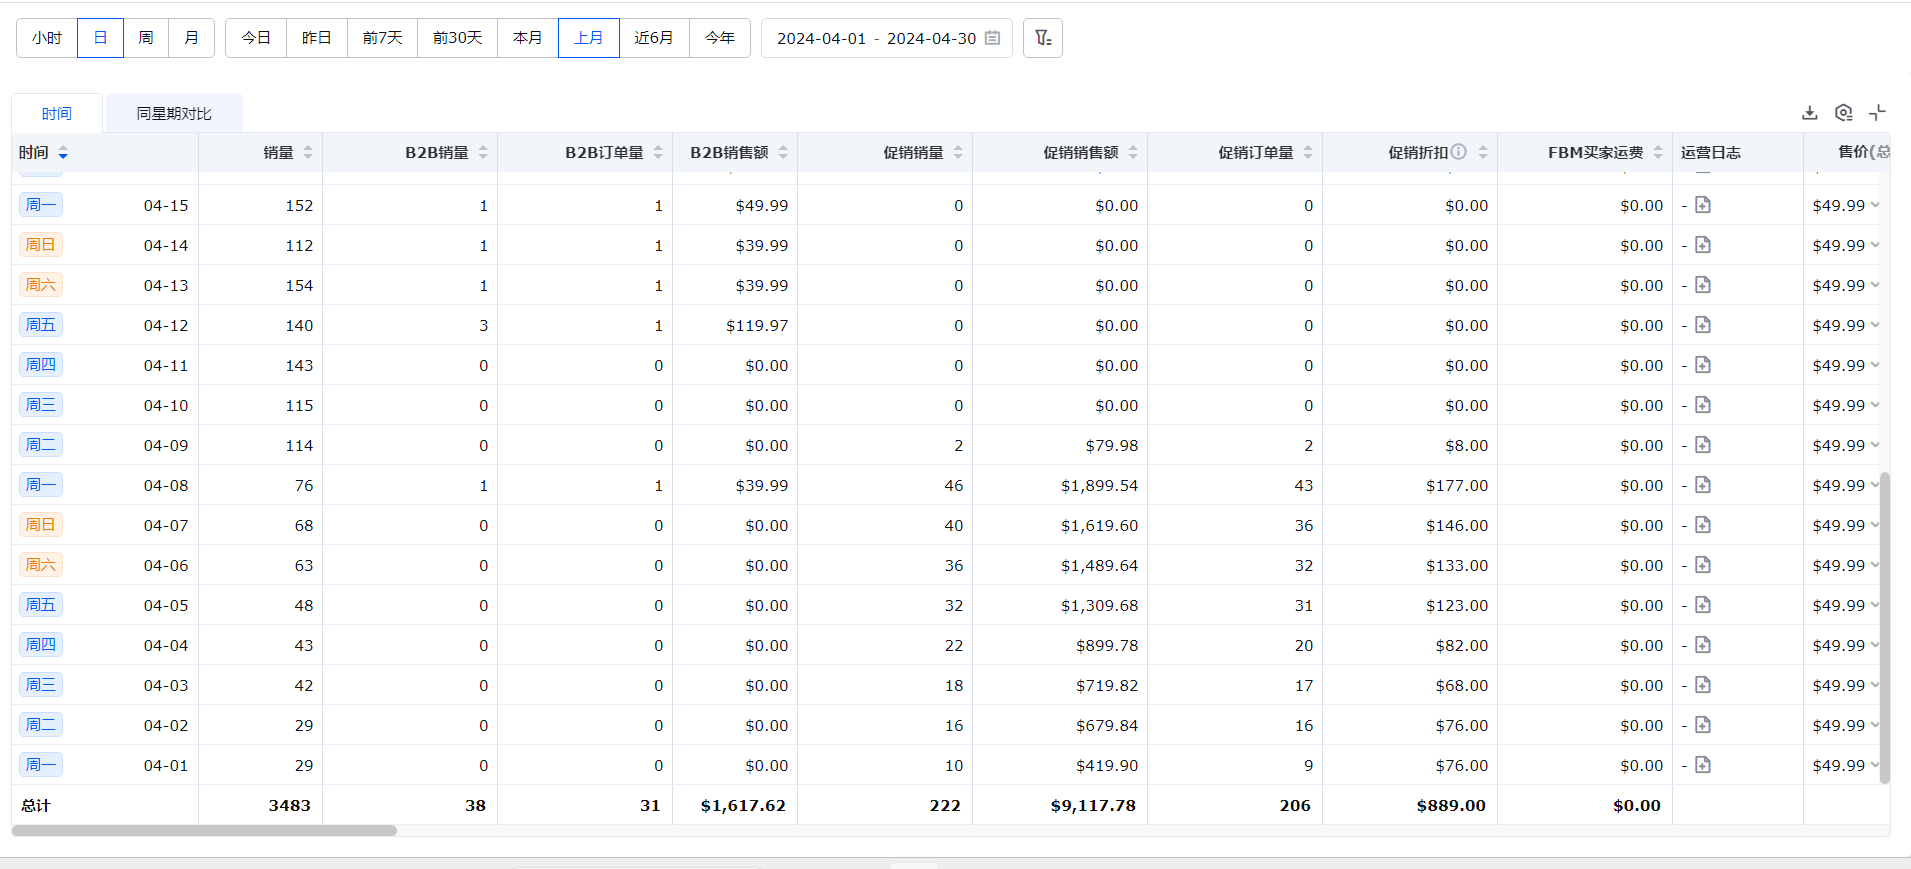Viewport: 1911px width, 869px height.
Task: Select the 周 granularity option
Action: tap(146, 38)
